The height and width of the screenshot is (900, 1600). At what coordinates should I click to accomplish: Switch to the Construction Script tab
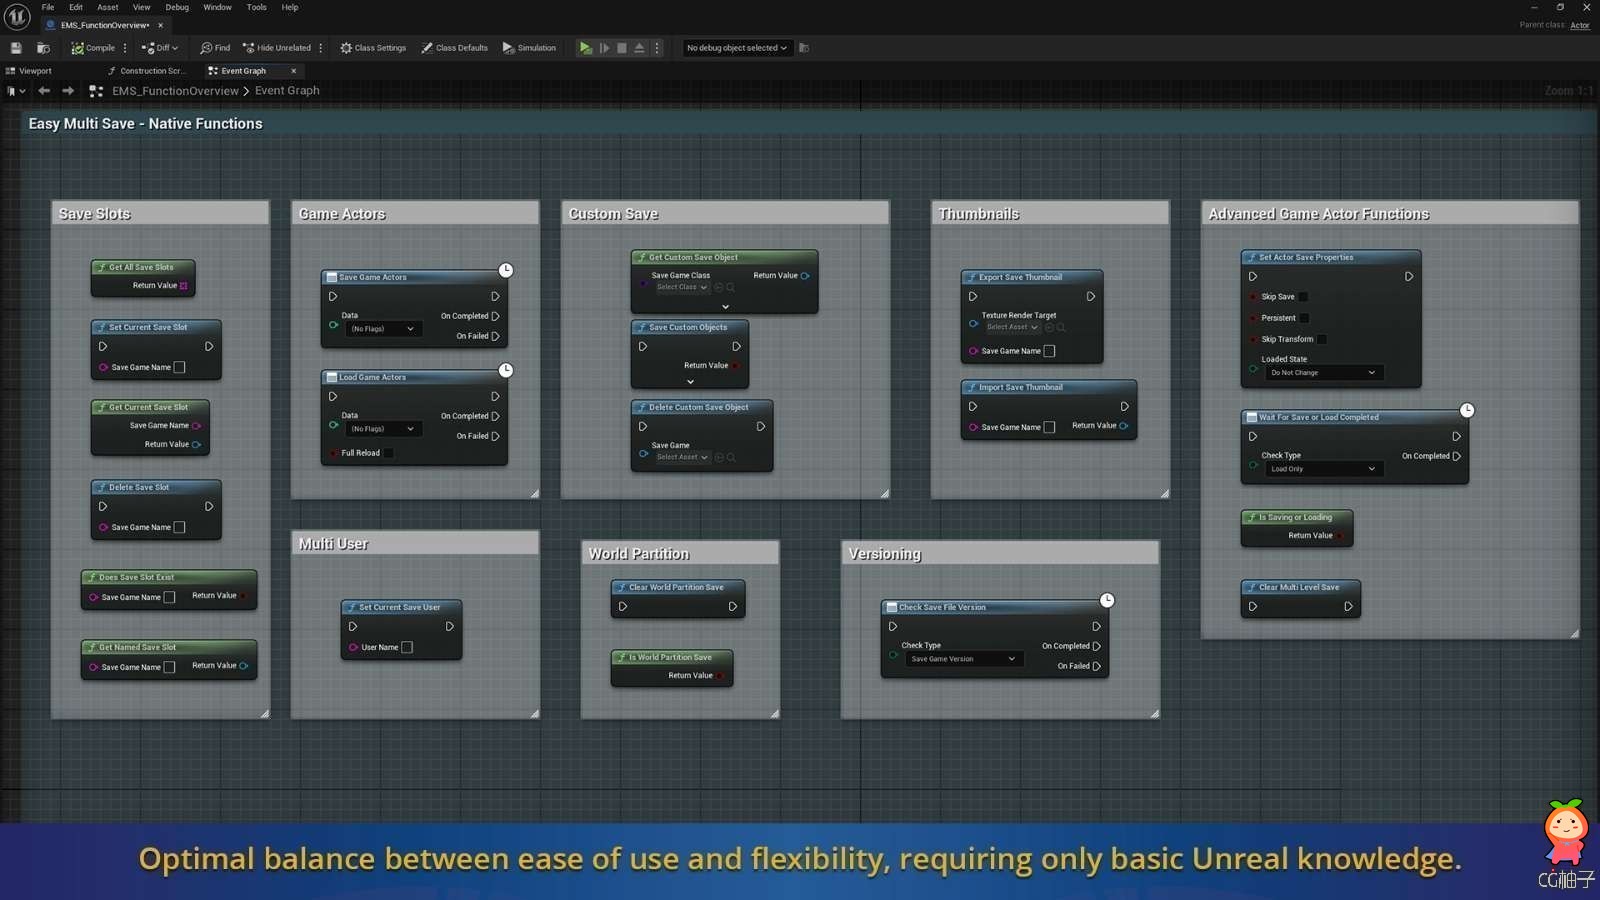[x=146, y=71]
